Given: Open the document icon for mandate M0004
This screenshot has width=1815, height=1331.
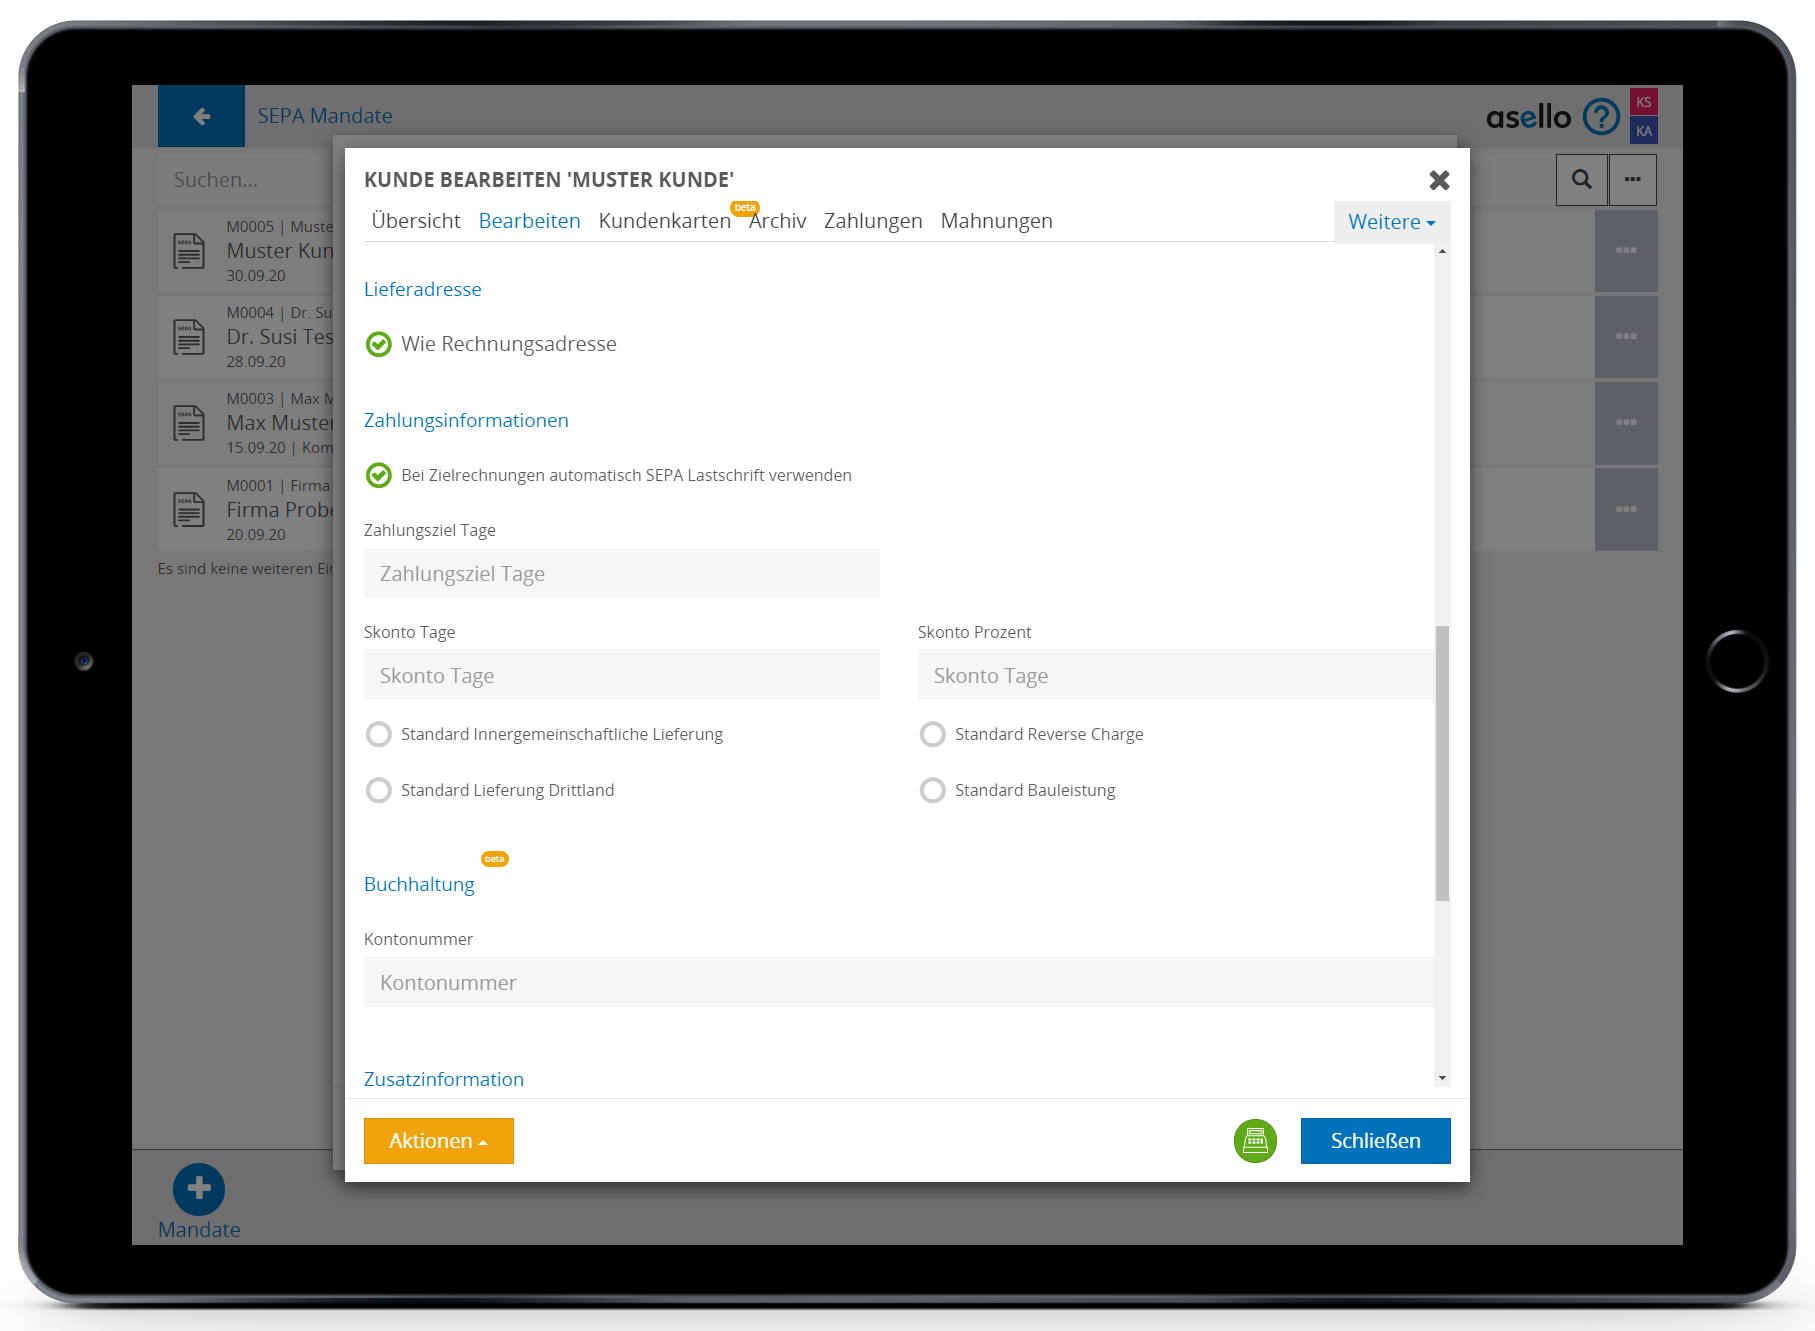Looking at the screenshot, I should (189, 337).
